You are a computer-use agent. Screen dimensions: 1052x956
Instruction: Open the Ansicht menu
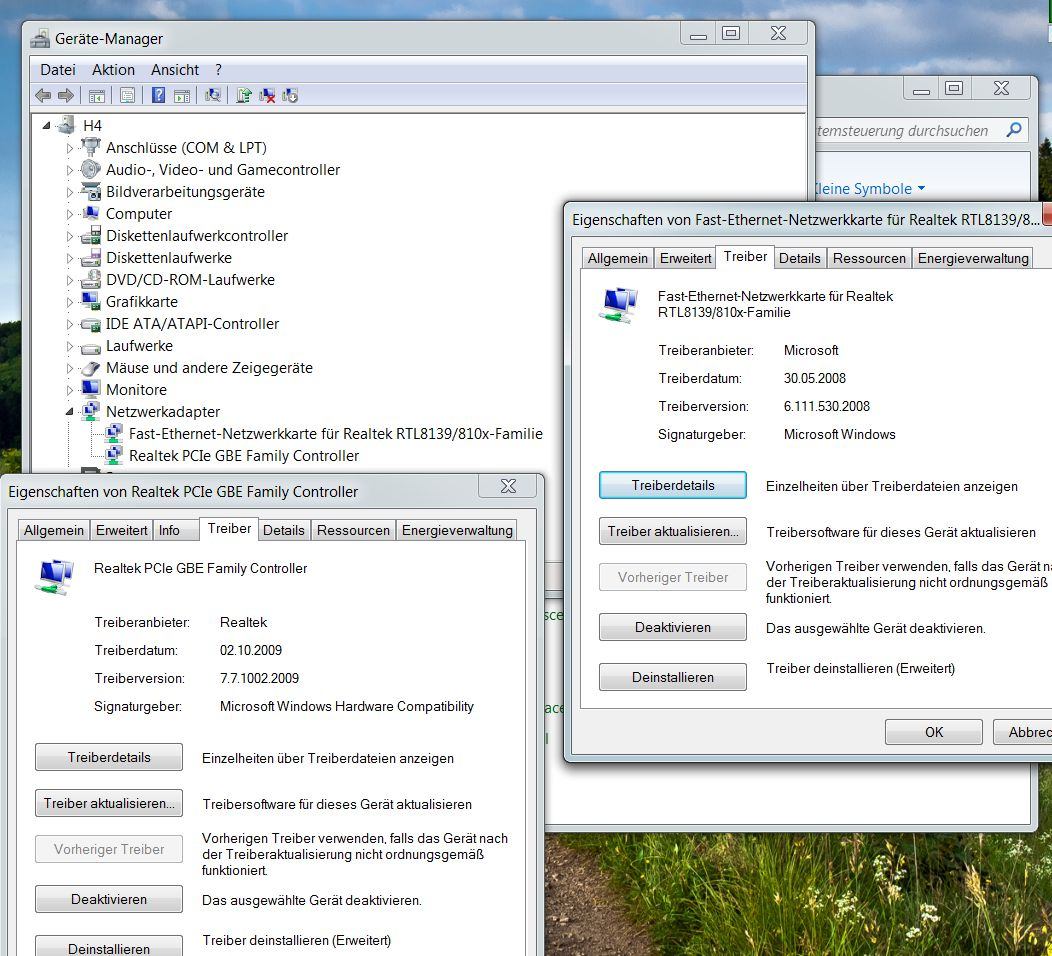174,70
